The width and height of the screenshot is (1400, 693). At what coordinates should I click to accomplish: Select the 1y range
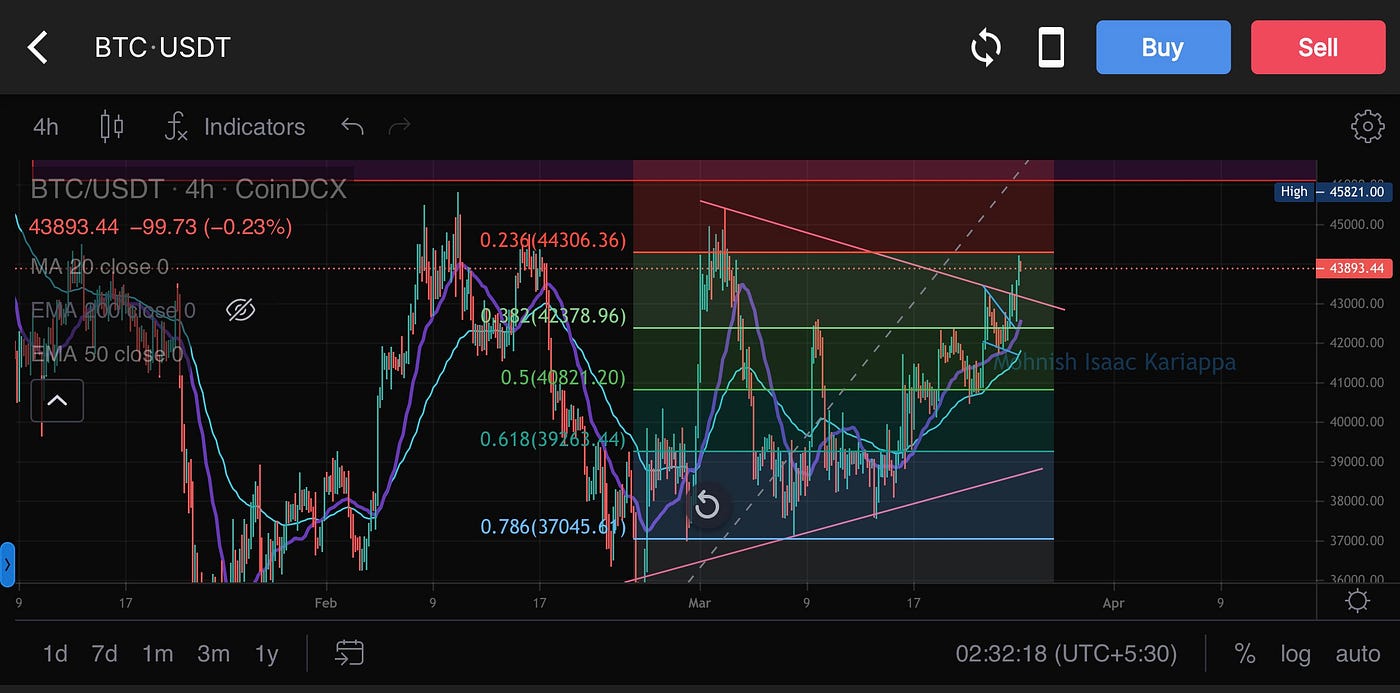pyautogui.click(x=266, y=654)
